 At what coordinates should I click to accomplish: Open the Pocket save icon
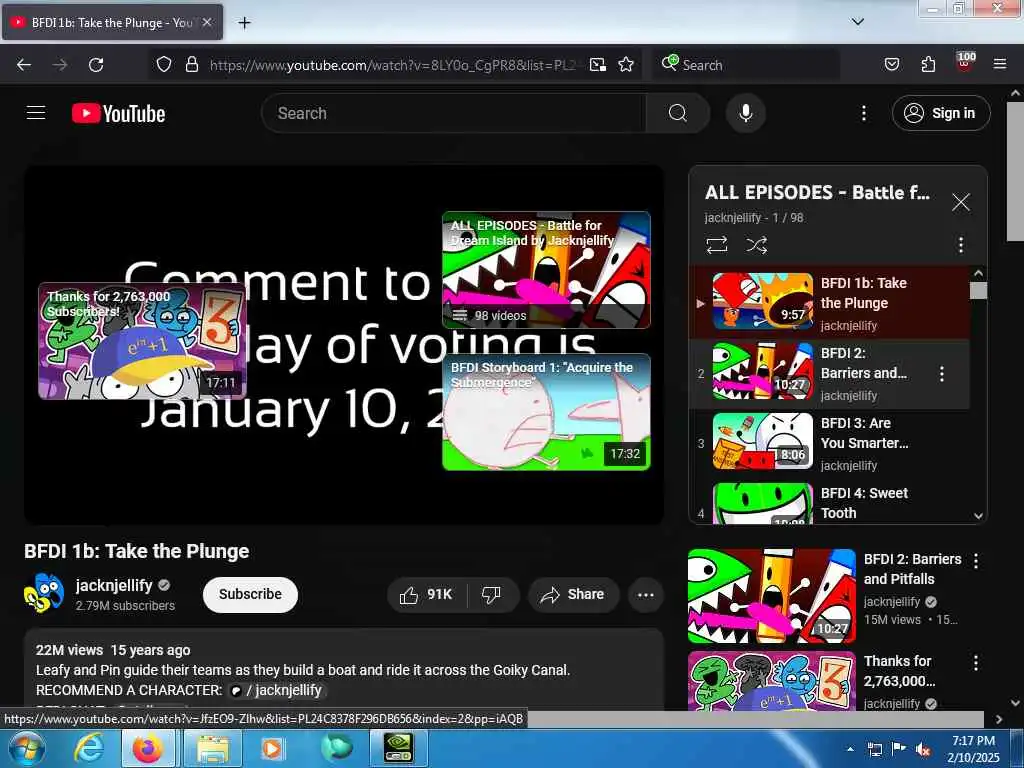tap(891, 65)
